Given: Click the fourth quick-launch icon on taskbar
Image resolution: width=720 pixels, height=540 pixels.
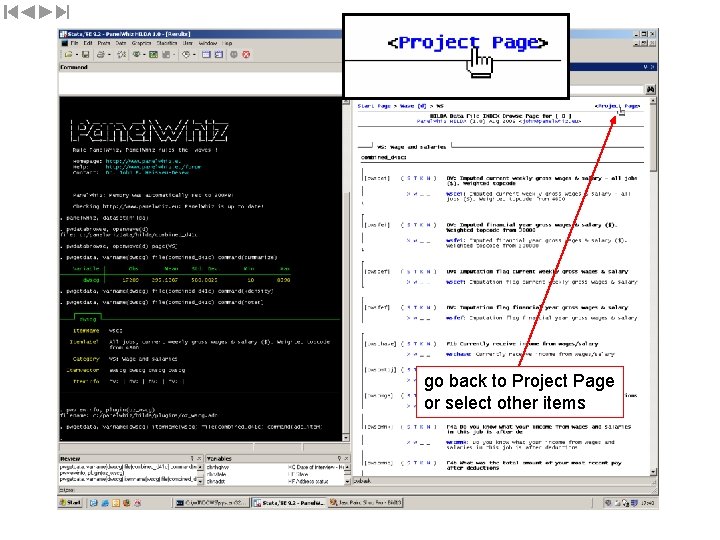Looking at the screenshot, I should pyautogui.click(x=127, y=503).
